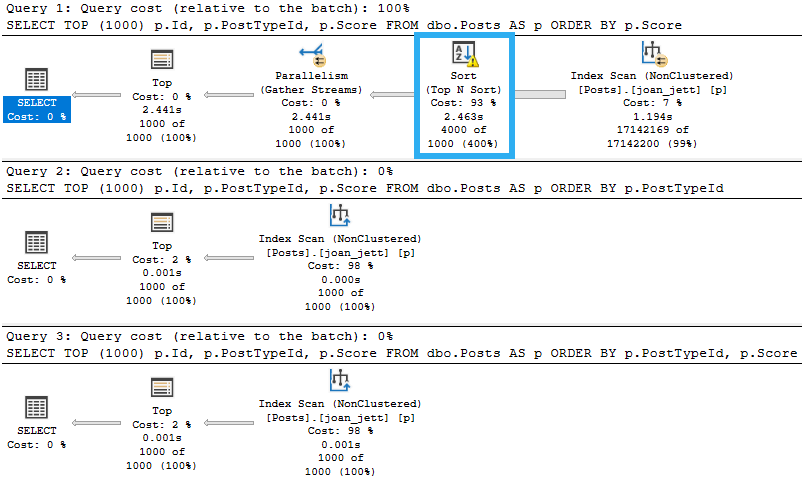Click the thick arrow from Index Scan to Sort
This screenshot has height=480, width=802.
tap(540, 95)
